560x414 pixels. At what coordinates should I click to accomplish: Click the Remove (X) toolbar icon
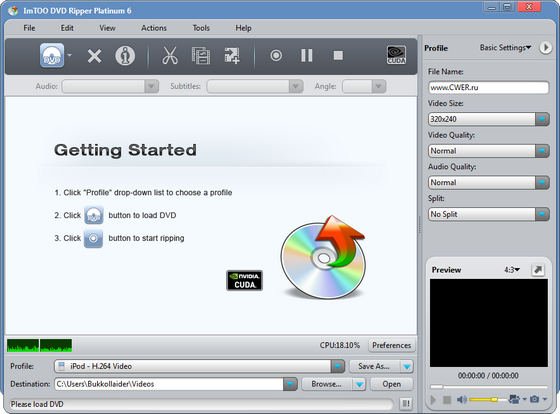pyautogui.click(x=94, y=56)
